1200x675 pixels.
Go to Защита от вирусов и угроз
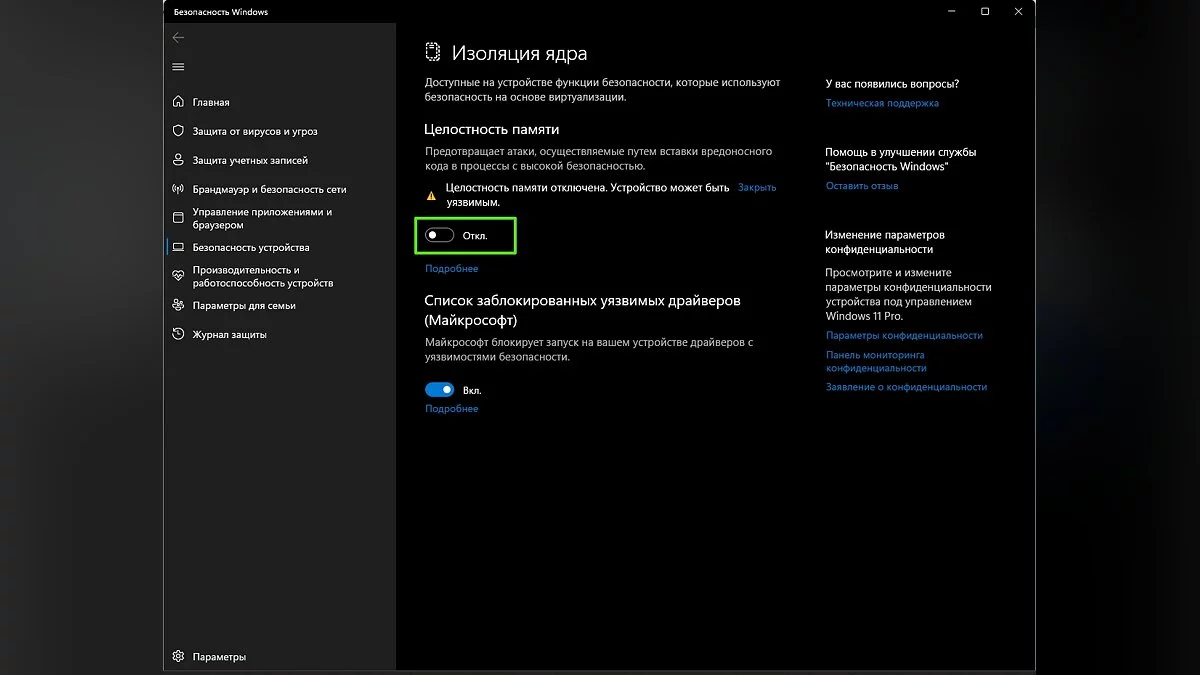tap(255, 131)
